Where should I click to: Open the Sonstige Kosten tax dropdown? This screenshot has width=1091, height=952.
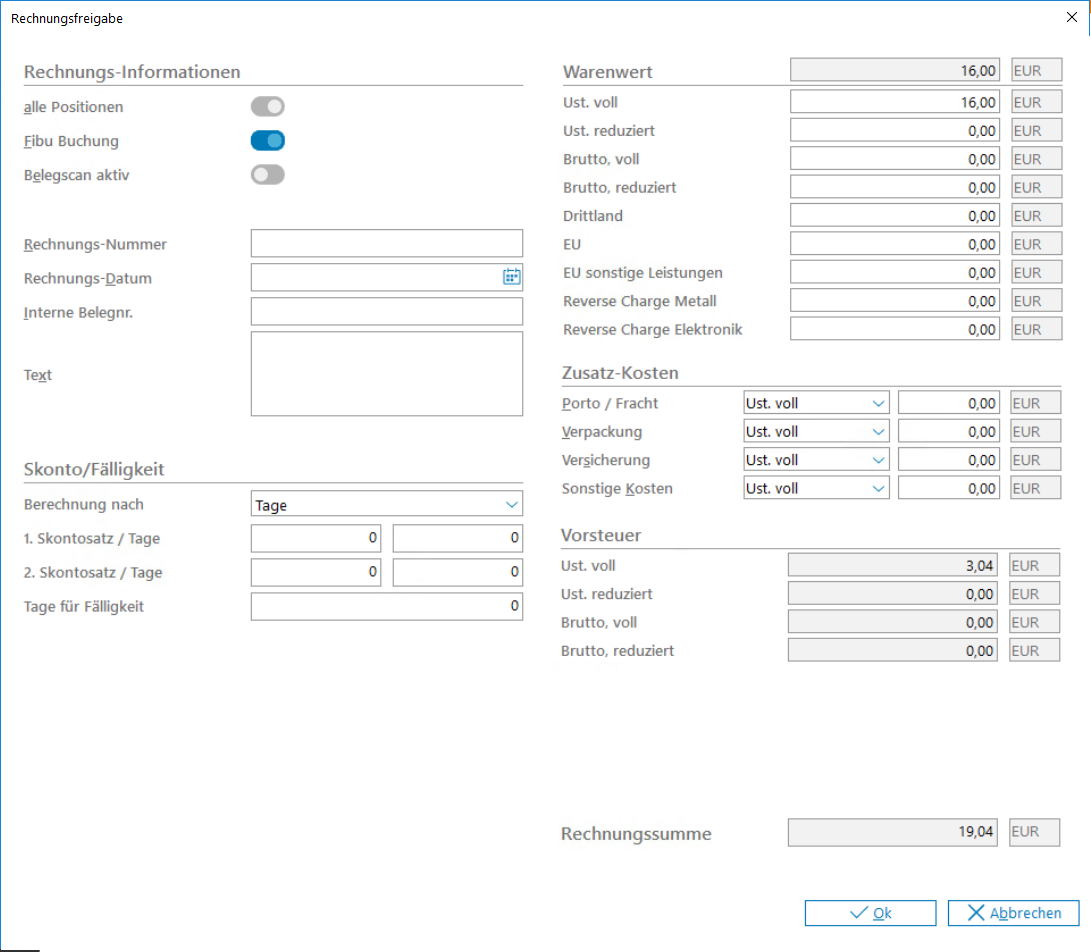[x=816, y=489]
